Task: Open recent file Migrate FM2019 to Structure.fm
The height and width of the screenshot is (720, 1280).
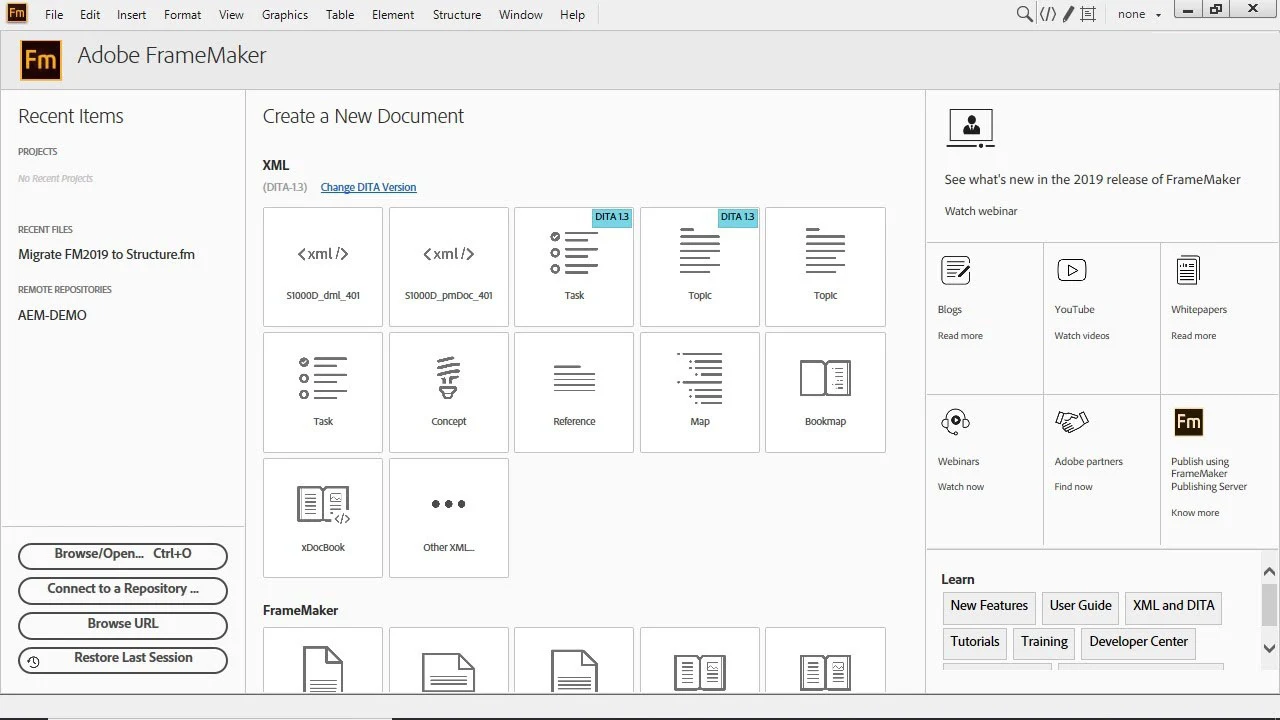Action: point(106,254)
